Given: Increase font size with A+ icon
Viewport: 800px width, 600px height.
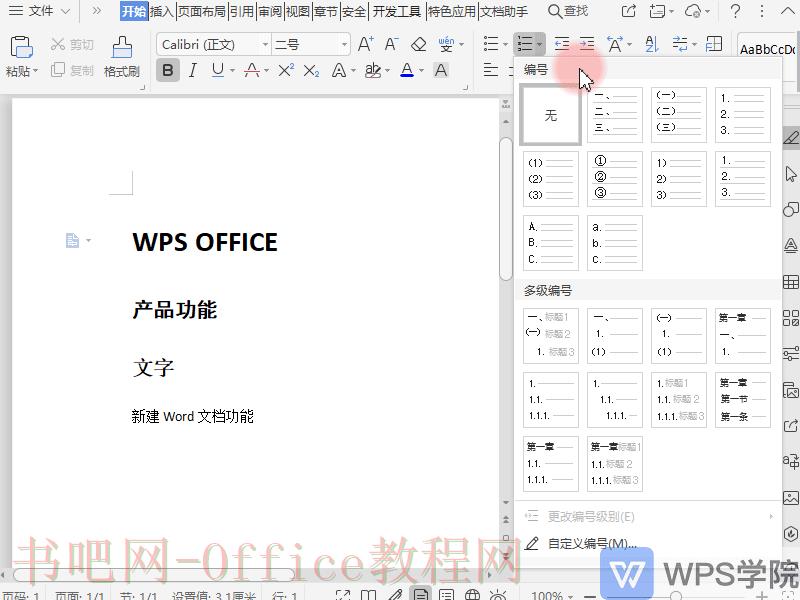Looking at the screenshot, I should tap(365, 44).
